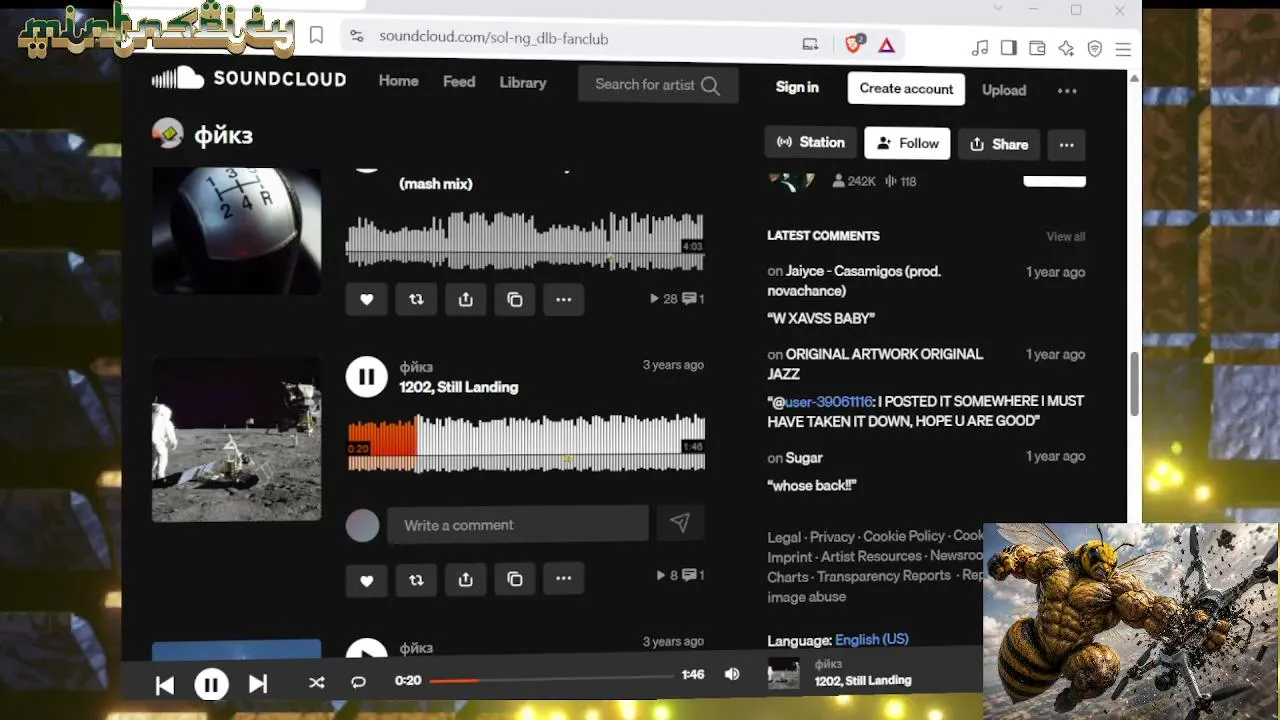Click the Write a comment field
This screenshot has height=720, width=1280.
point(518,524)
